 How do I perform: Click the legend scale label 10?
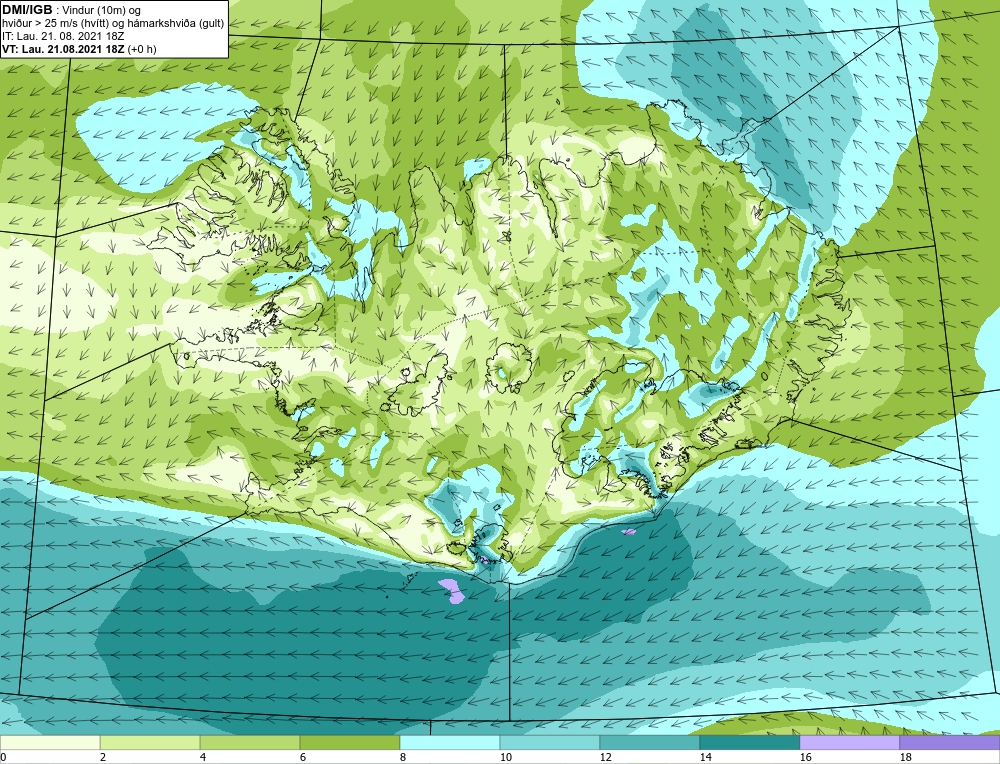(x=505, y=757)
